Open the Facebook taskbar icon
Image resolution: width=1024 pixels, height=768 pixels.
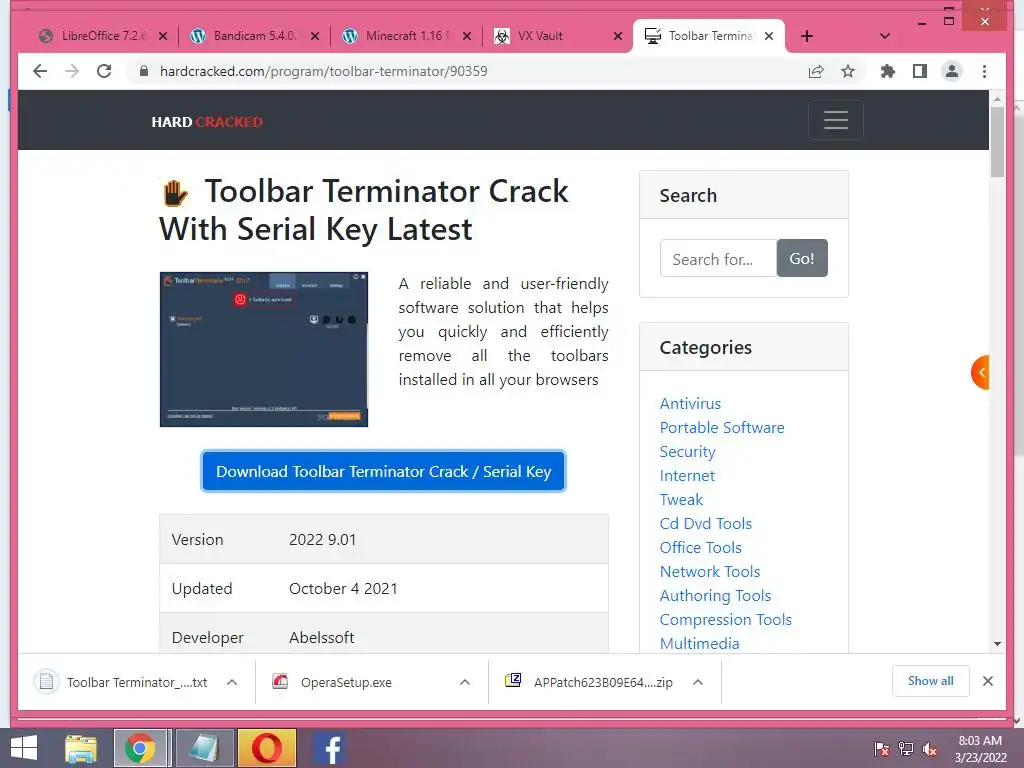[x=330, y=748]
